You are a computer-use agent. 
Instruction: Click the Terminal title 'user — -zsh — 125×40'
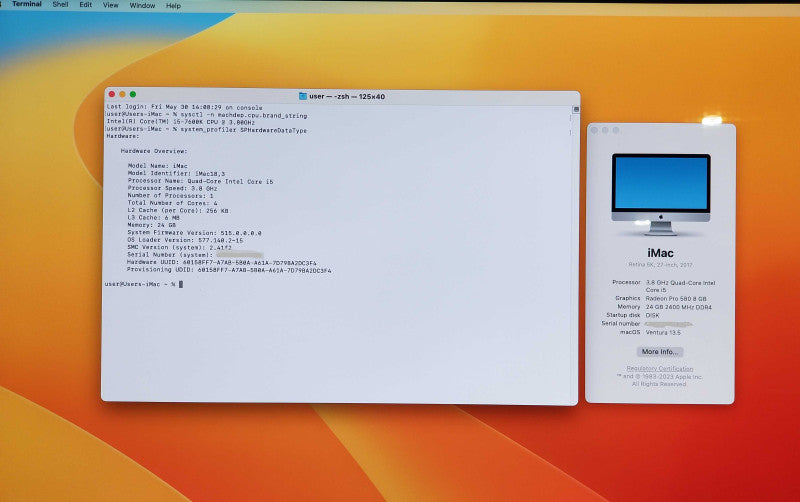pyautogui.click(x=347, y=96)
